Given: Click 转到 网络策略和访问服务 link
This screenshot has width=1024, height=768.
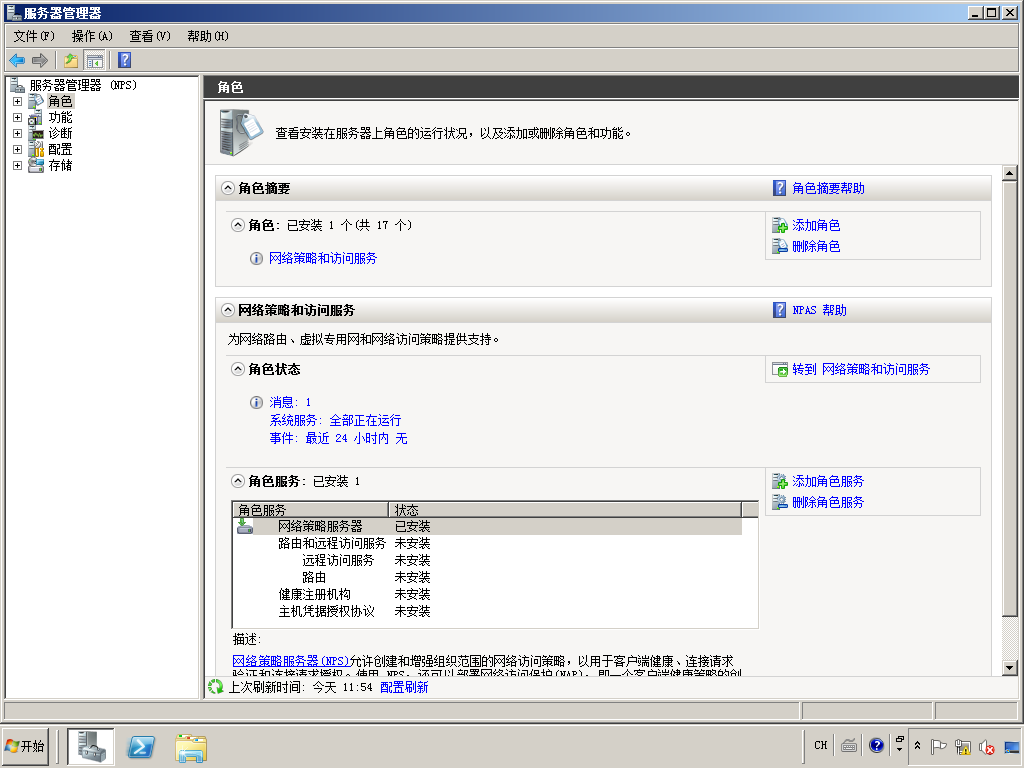Looking at the screenshot, I should pyautogui.click(x=861, y=369).
